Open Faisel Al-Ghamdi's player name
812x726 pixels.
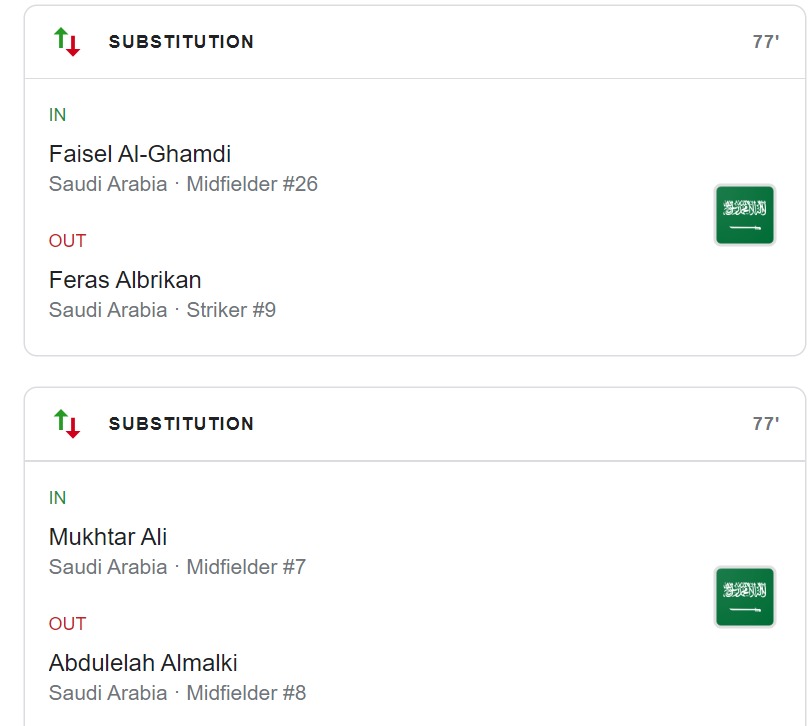click(140, 154)
